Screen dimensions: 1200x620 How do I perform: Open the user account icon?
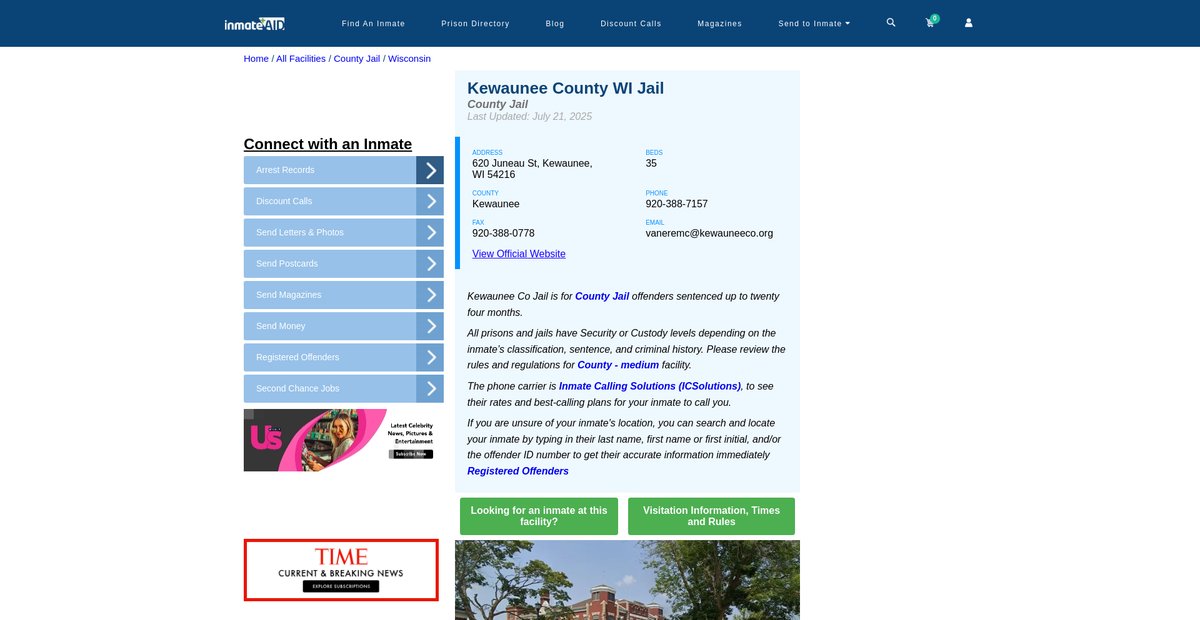[968, 22]
